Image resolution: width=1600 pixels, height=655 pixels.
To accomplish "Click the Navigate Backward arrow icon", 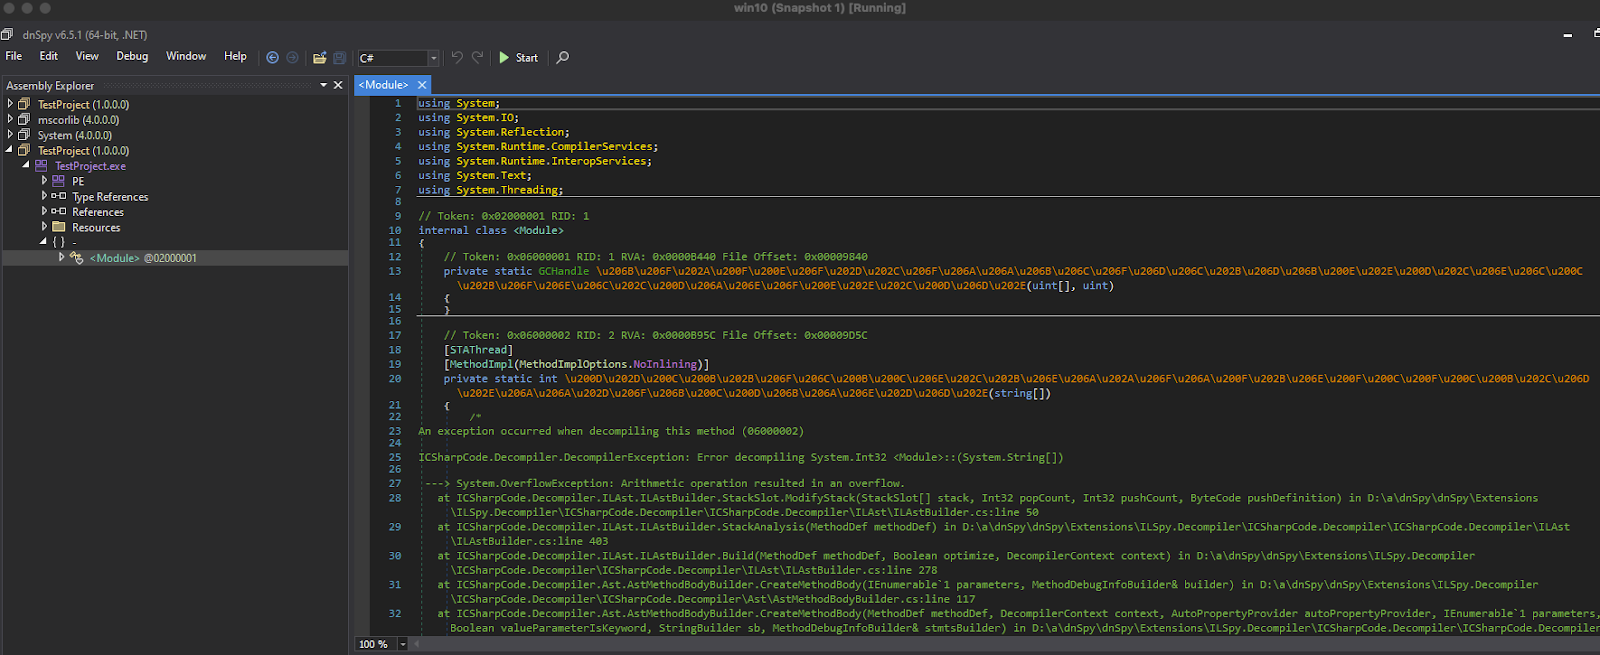I will [x=272, y=58].
